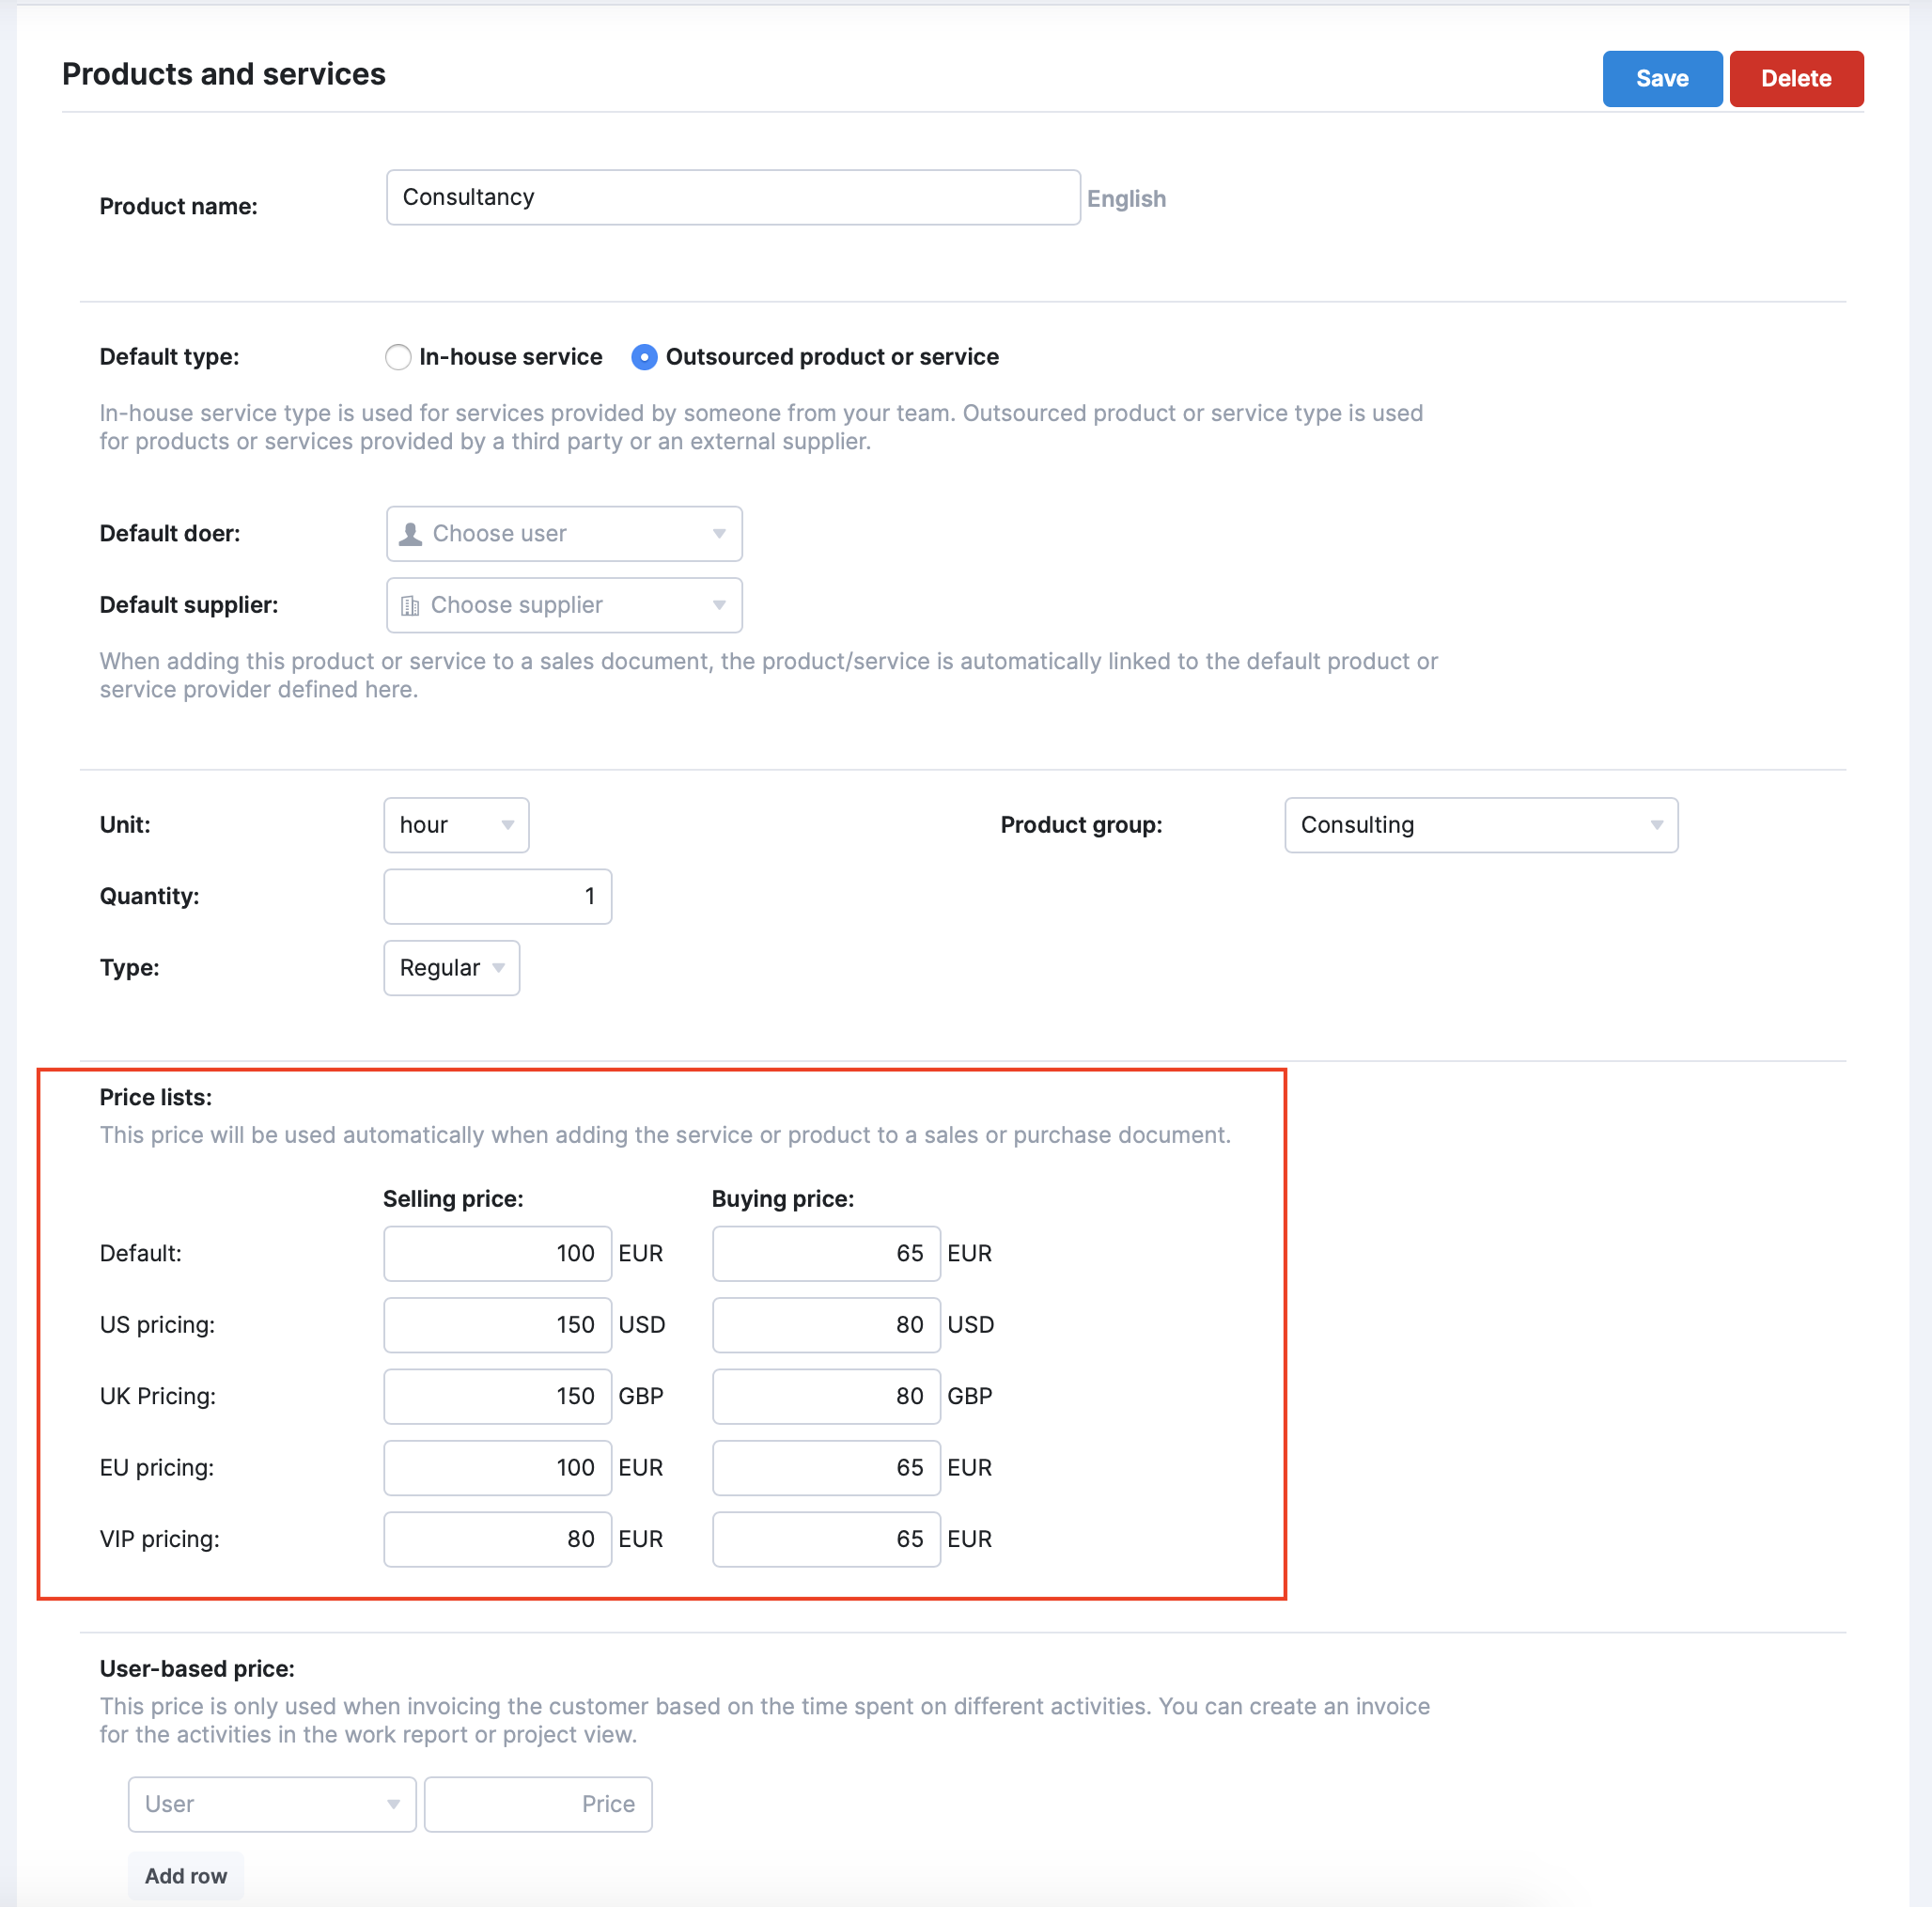The width and height of the screenshot is (1932, 1907).
Task: Edit the Product name field containing Consultancy
Action: point(733,197)
